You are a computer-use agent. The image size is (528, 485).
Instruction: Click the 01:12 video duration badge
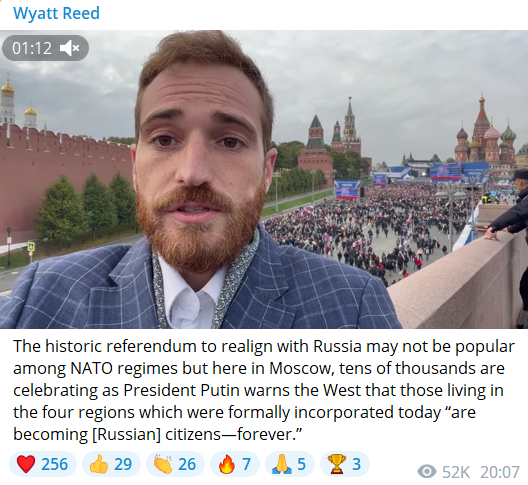coord(45,48)
